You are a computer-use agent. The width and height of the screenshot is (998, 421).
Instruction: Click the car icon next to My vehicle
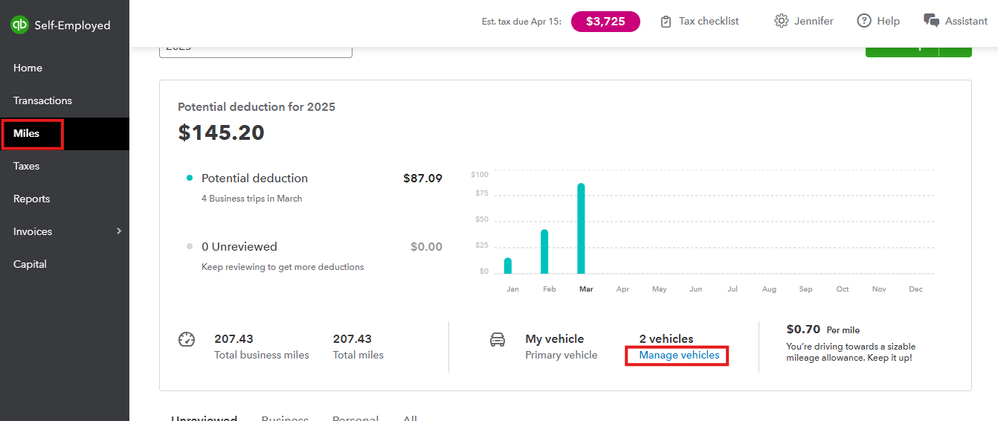click(x=497, y=339)
